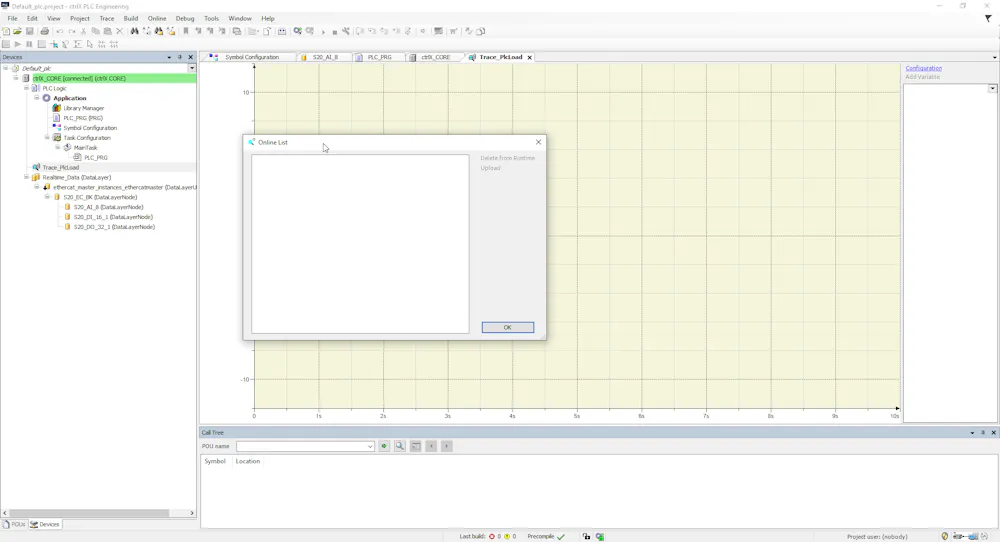Click the trace Pause icon in second toolbar
The width and height of the screenshot is (1000, 542).
[29, 44]
